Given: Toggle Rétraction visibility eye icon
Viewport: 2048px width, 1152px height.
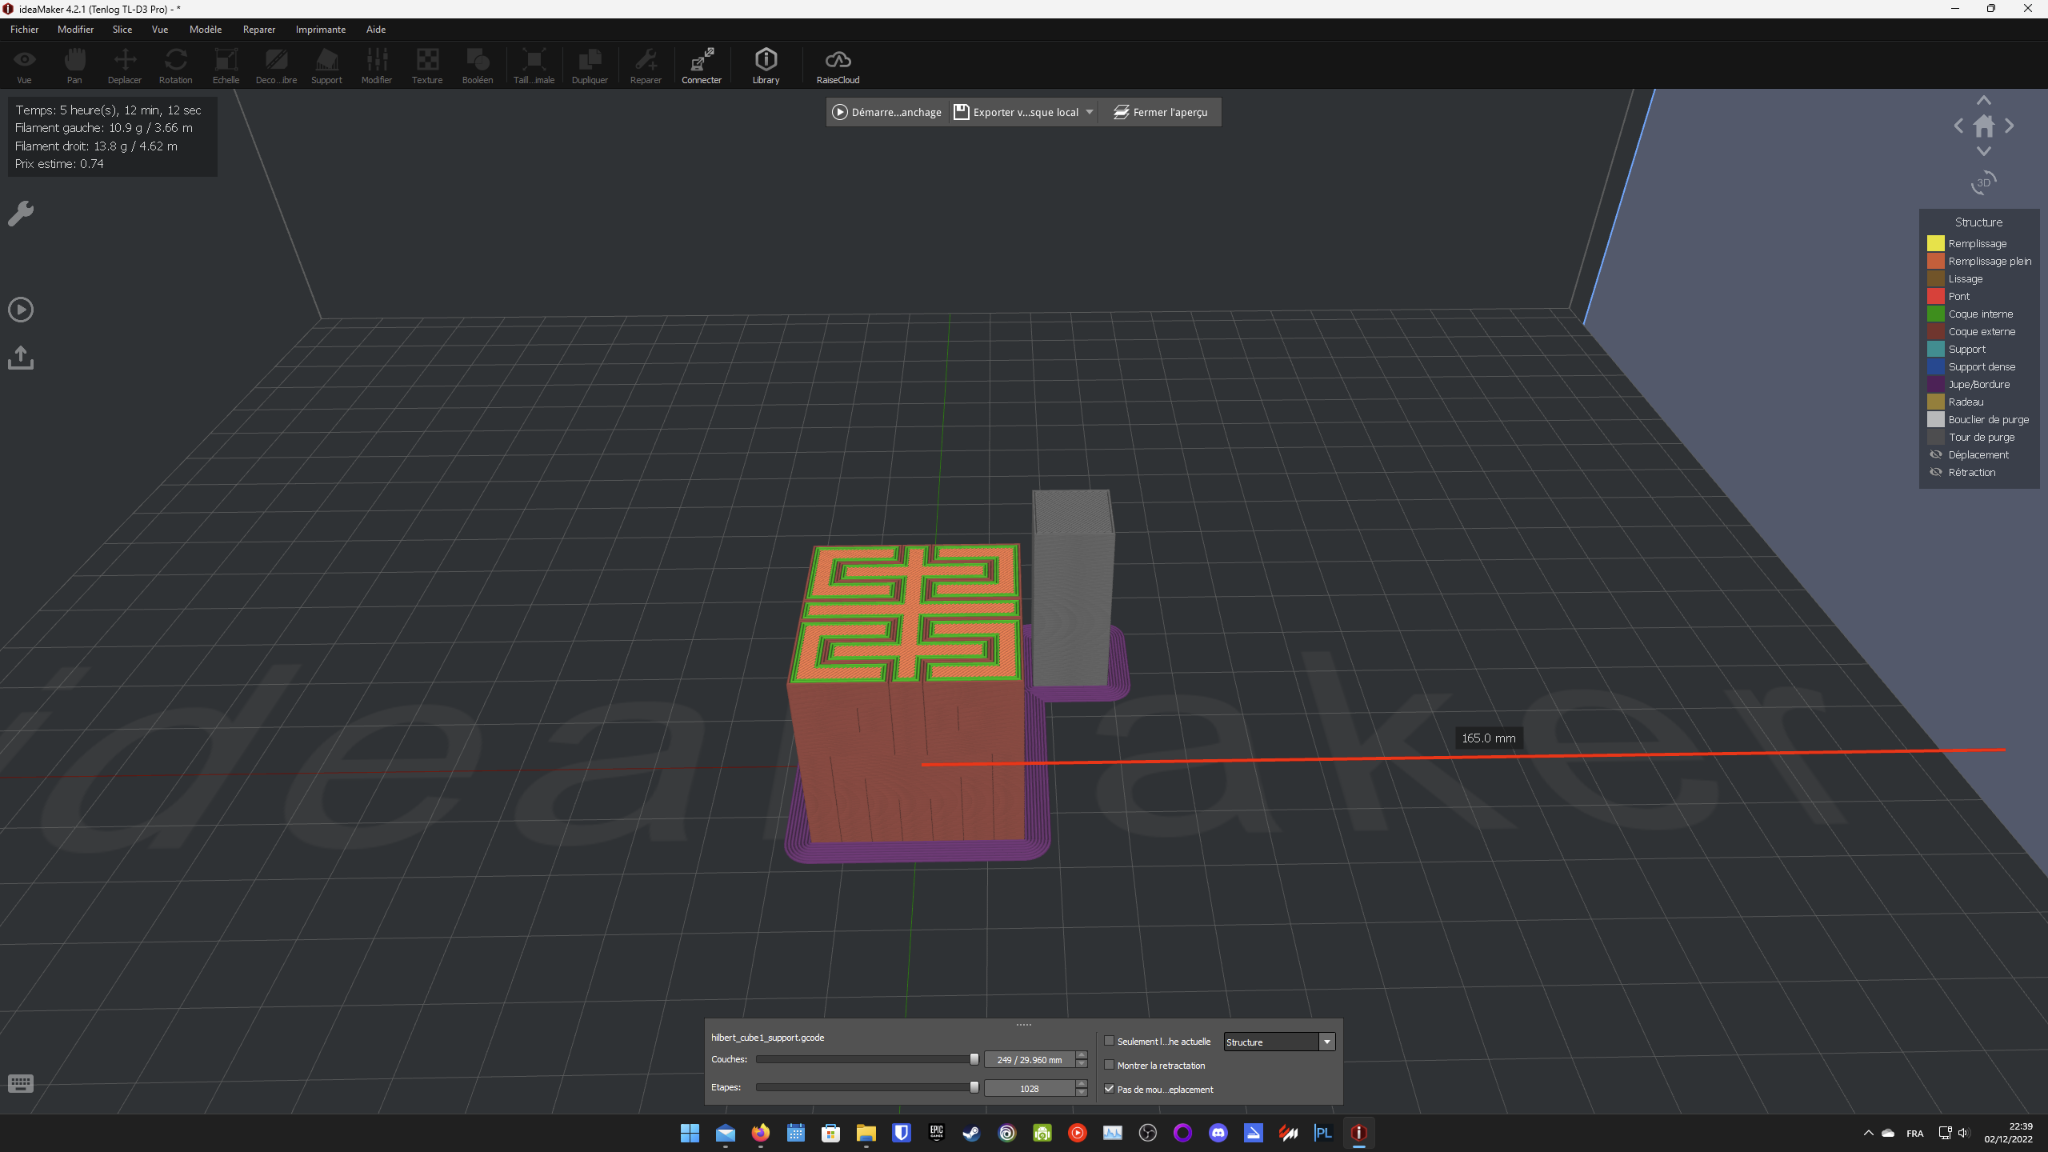Looking at the screenshot, I should 1936,472.
